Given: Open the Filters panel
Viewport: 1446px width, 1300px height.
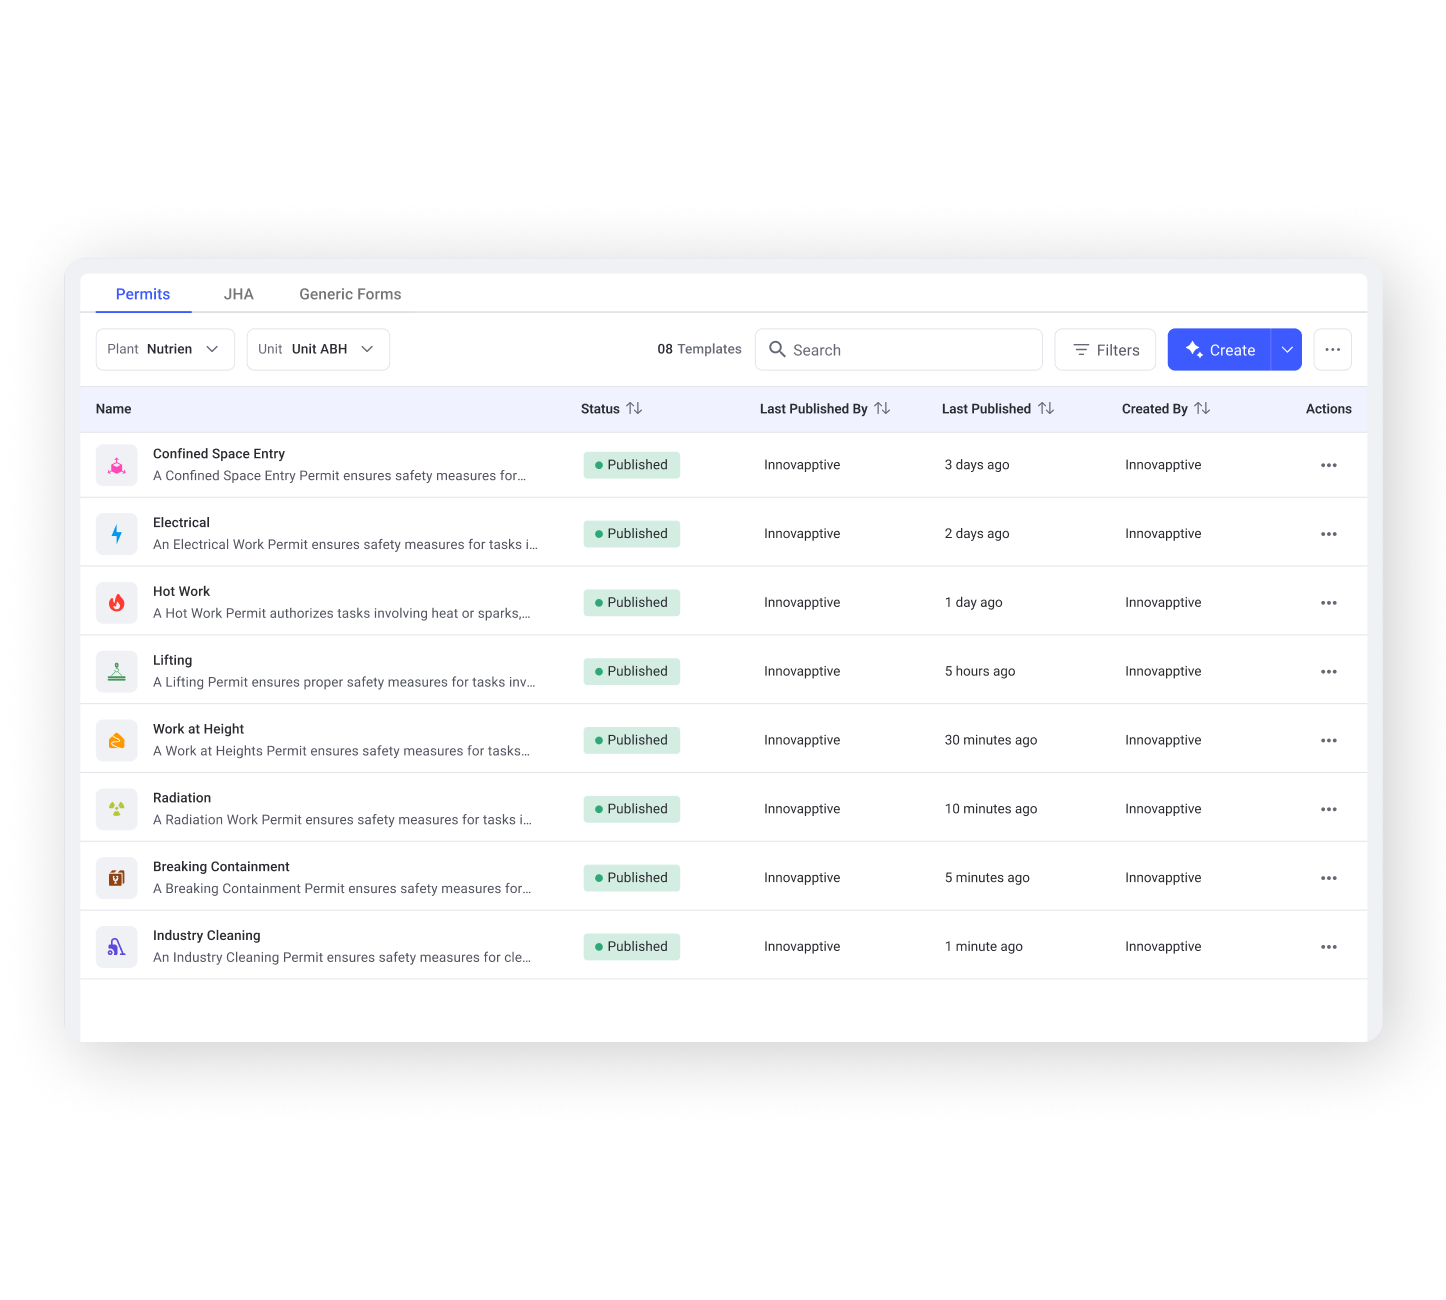Looking at the screenshot, I should 1105,350.
